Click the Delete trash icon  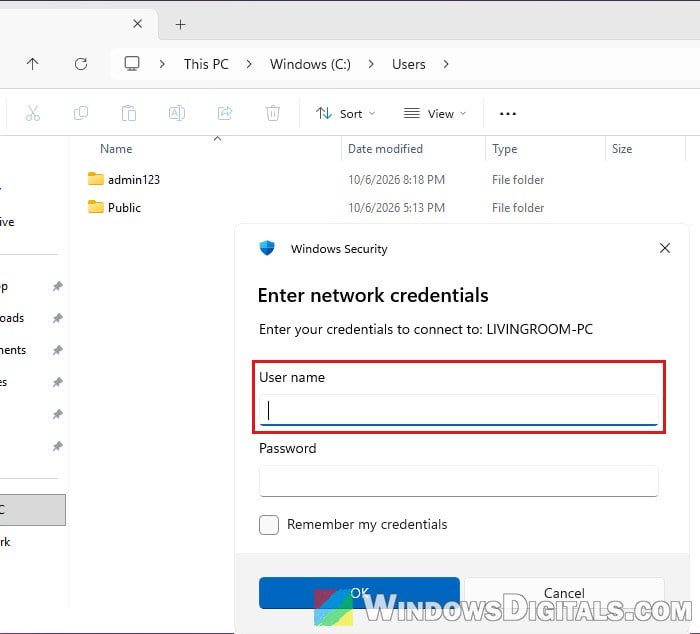(x=273, y=113)
